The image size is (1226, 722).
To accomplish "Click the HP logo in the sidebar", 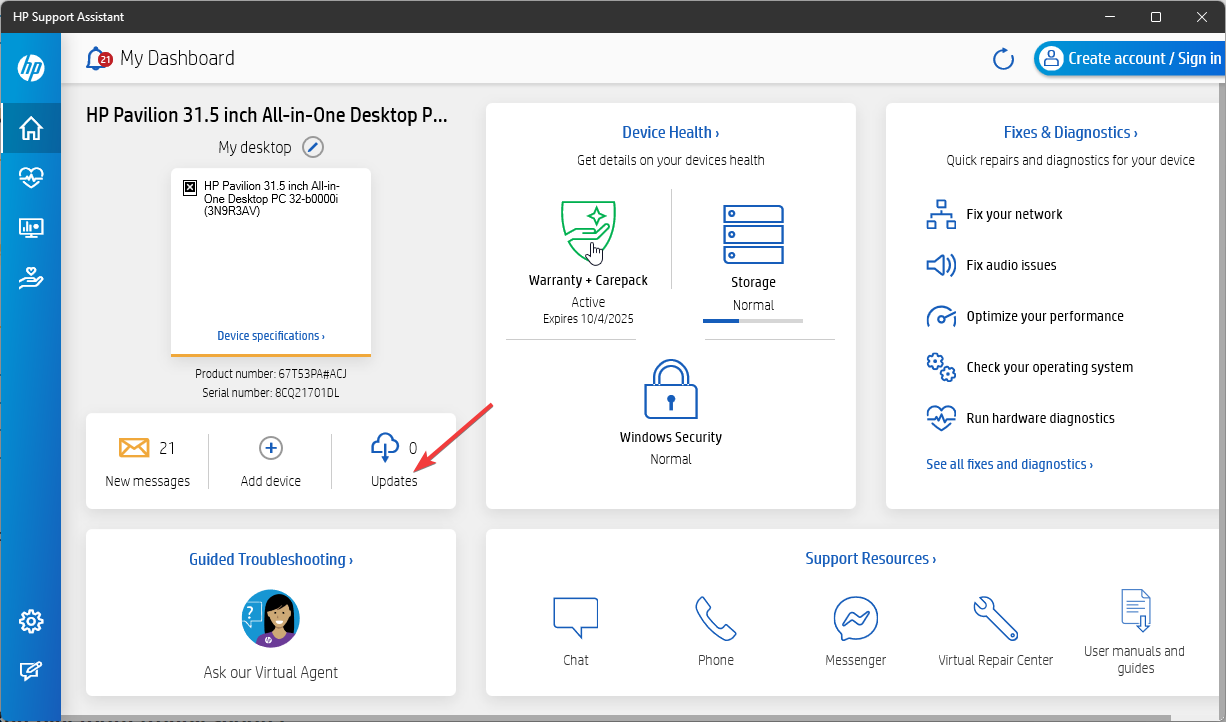I will (31, 68).
